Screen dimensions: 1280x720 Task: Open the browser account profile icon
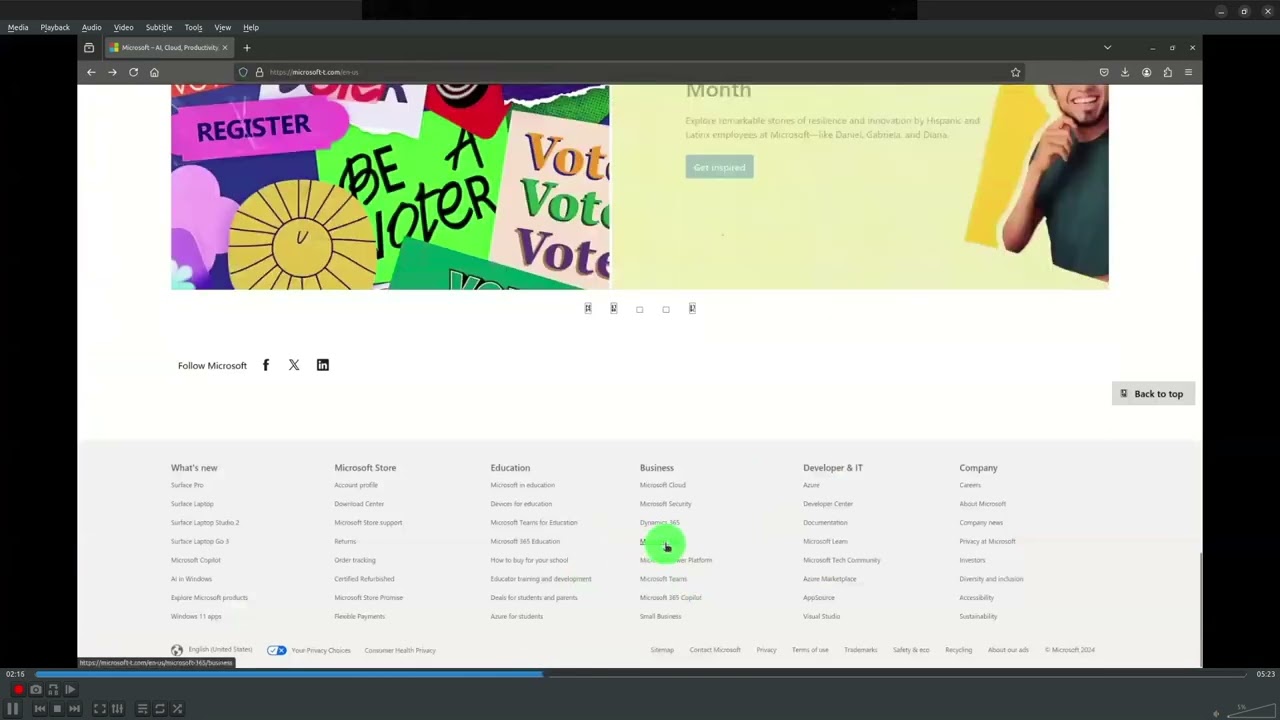click(x=1146, y=72)
